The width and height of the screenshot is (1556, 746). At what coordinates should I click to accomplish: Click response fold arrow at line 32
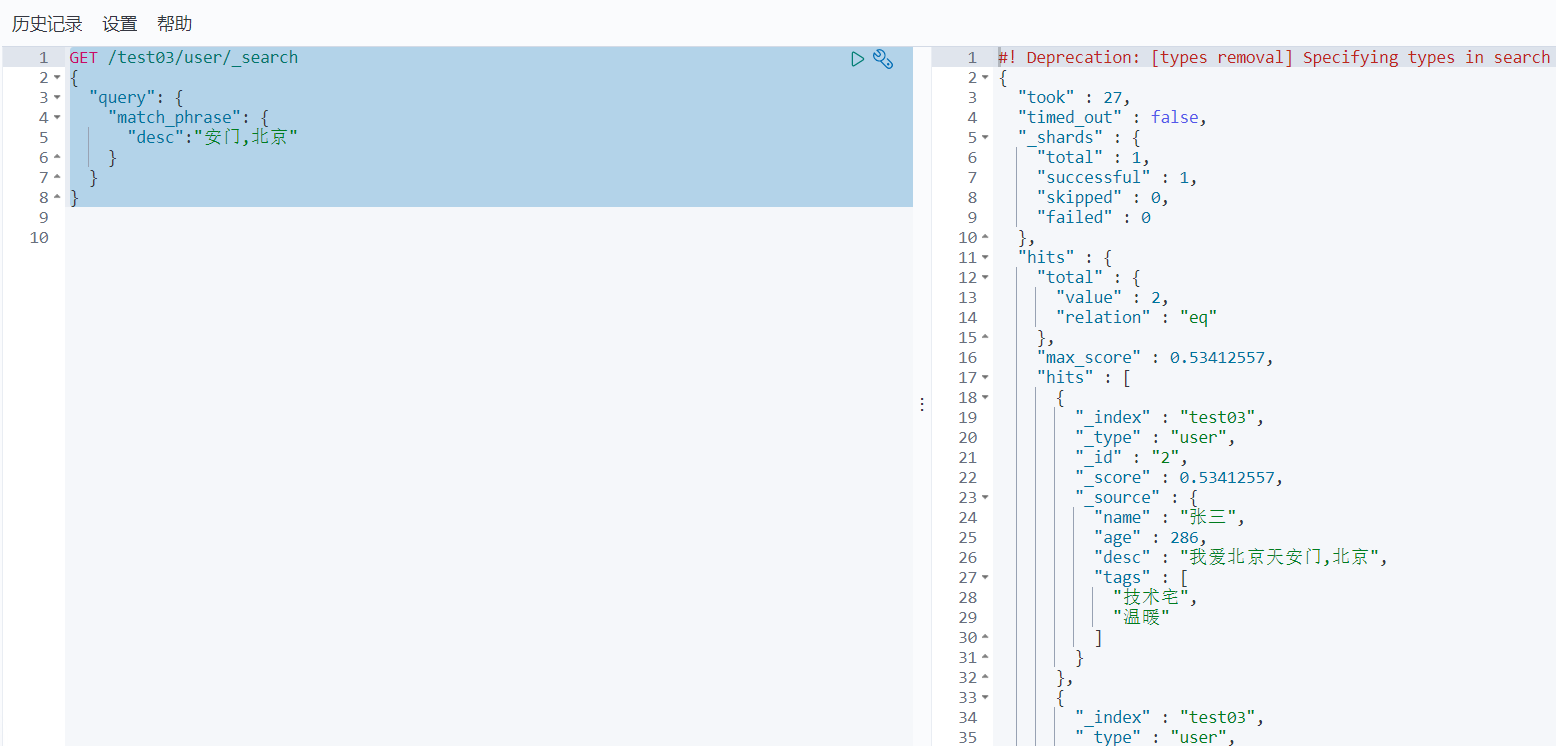coord(986,678)
